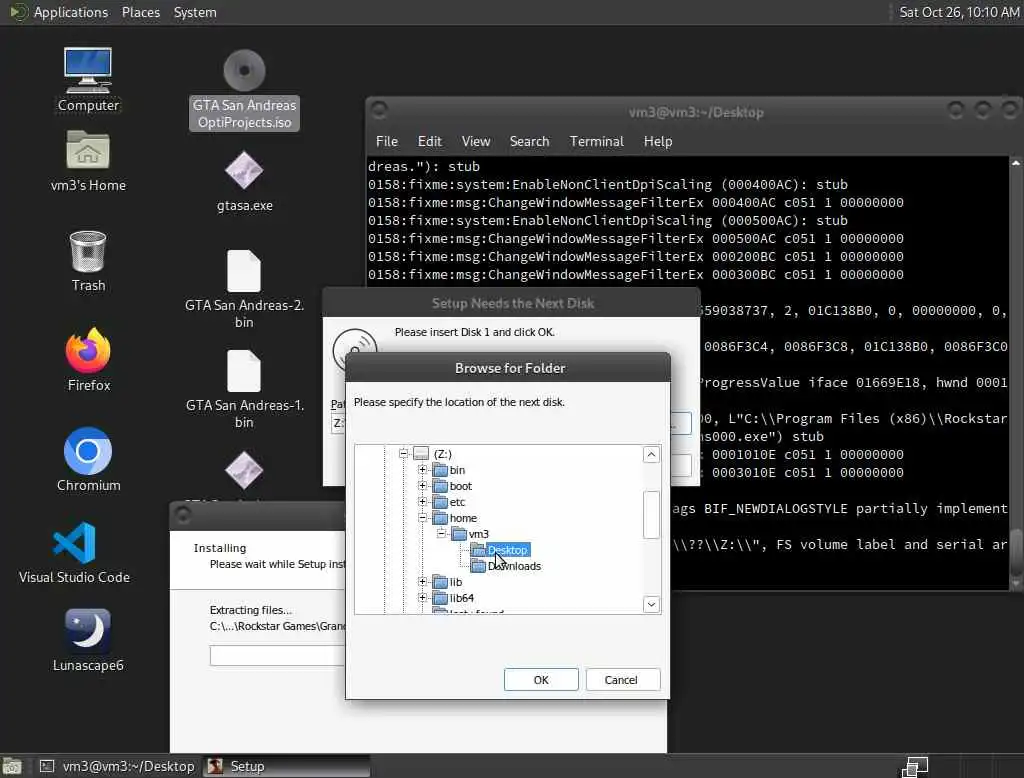
Task: Click the Setup Needs the Next Disk title bar
Action: tap(512, 303)
